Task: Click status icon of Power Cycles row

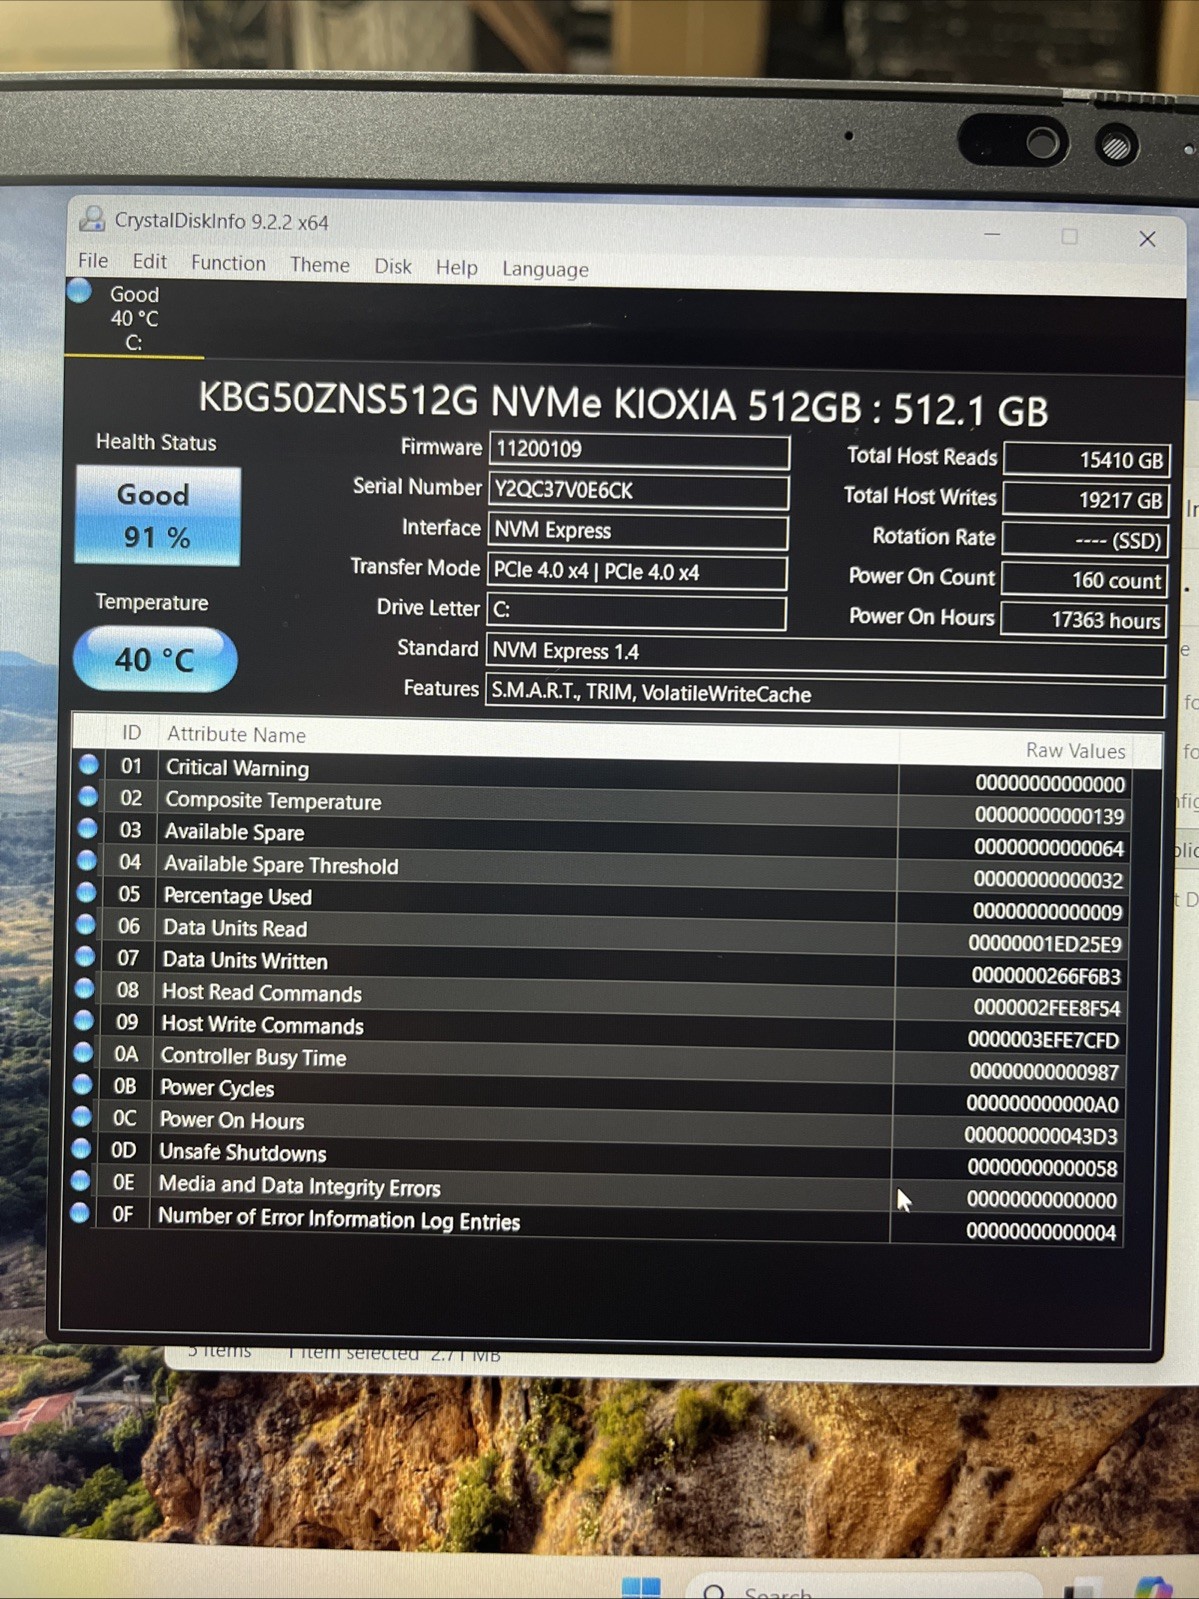Action: (83, 1084)
